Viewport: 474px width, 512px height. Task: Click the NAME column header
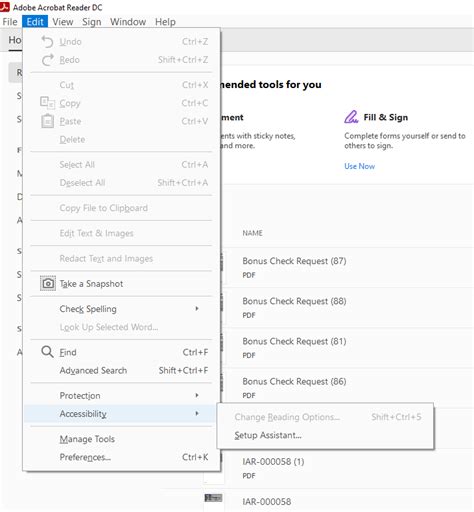click(252, 233)
